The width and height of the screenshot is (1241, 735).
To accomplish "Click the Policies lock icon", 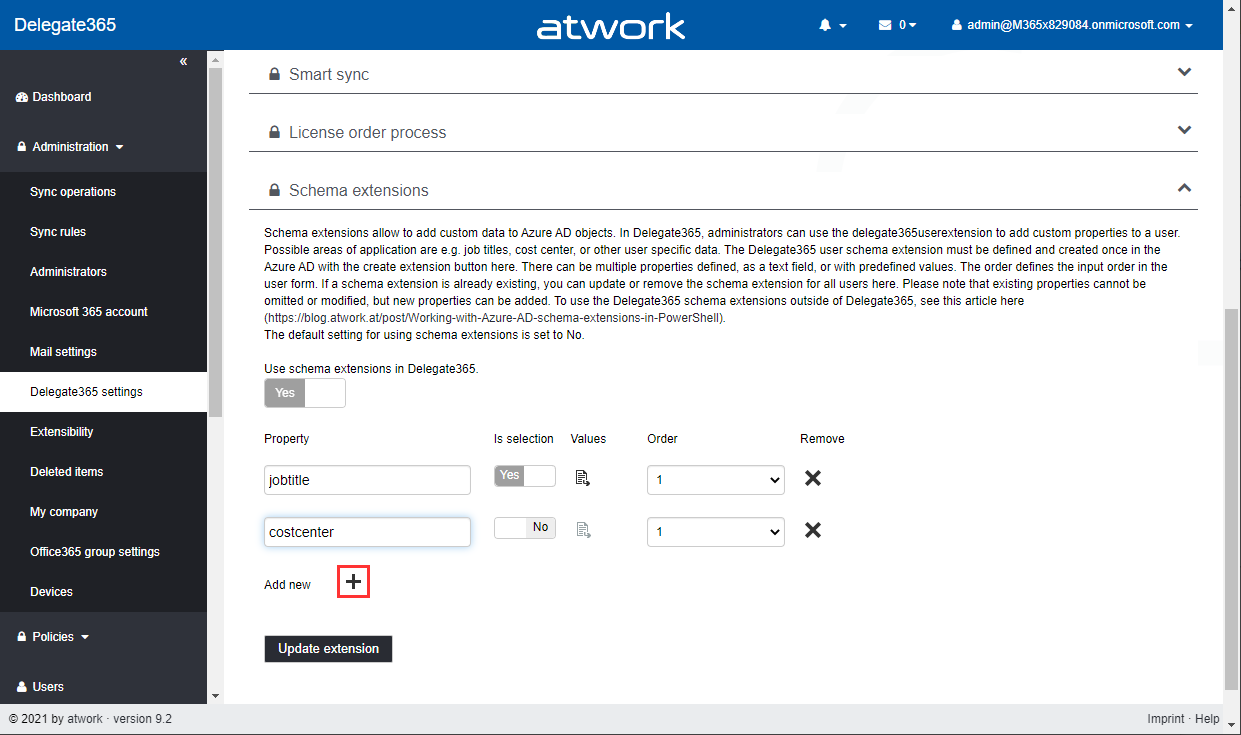I will [22, 637].
